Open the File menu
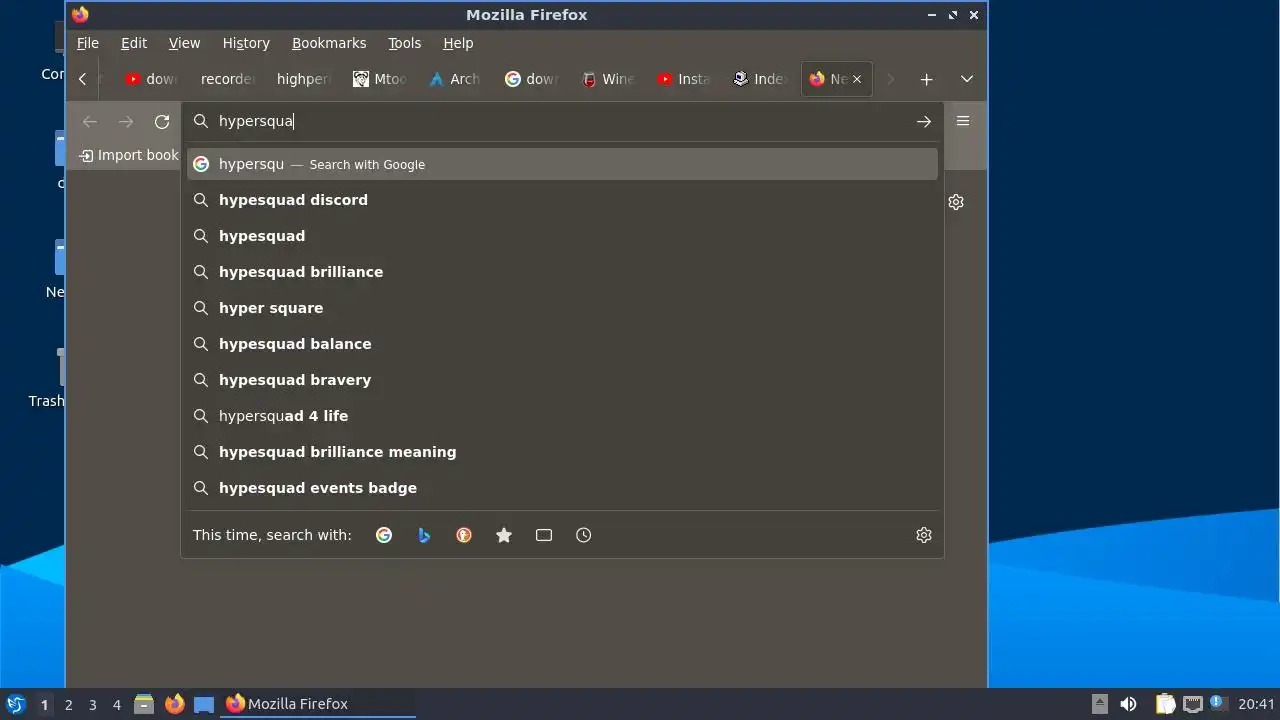The width and height of the screenshot is (1280, 720). (88, 43)
